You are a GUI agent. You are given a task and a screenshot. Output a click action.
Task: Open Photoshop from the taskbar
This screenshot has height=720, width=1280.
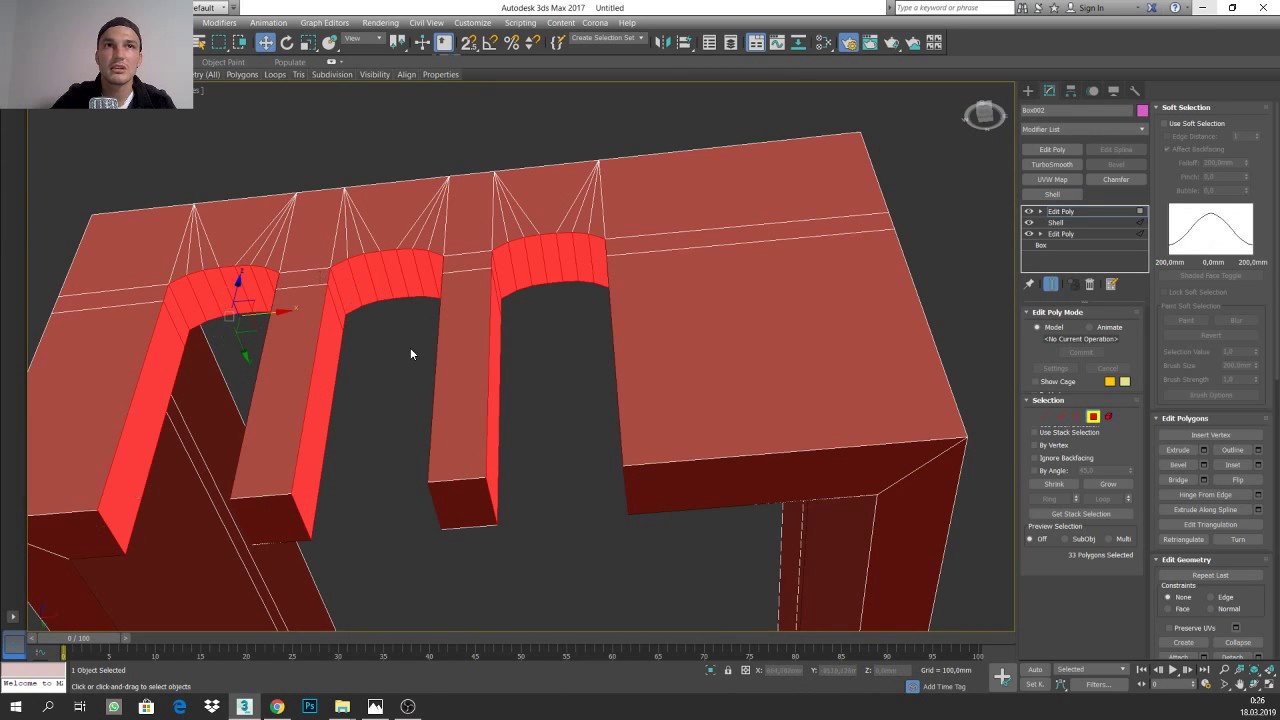(x=310, y=707)
